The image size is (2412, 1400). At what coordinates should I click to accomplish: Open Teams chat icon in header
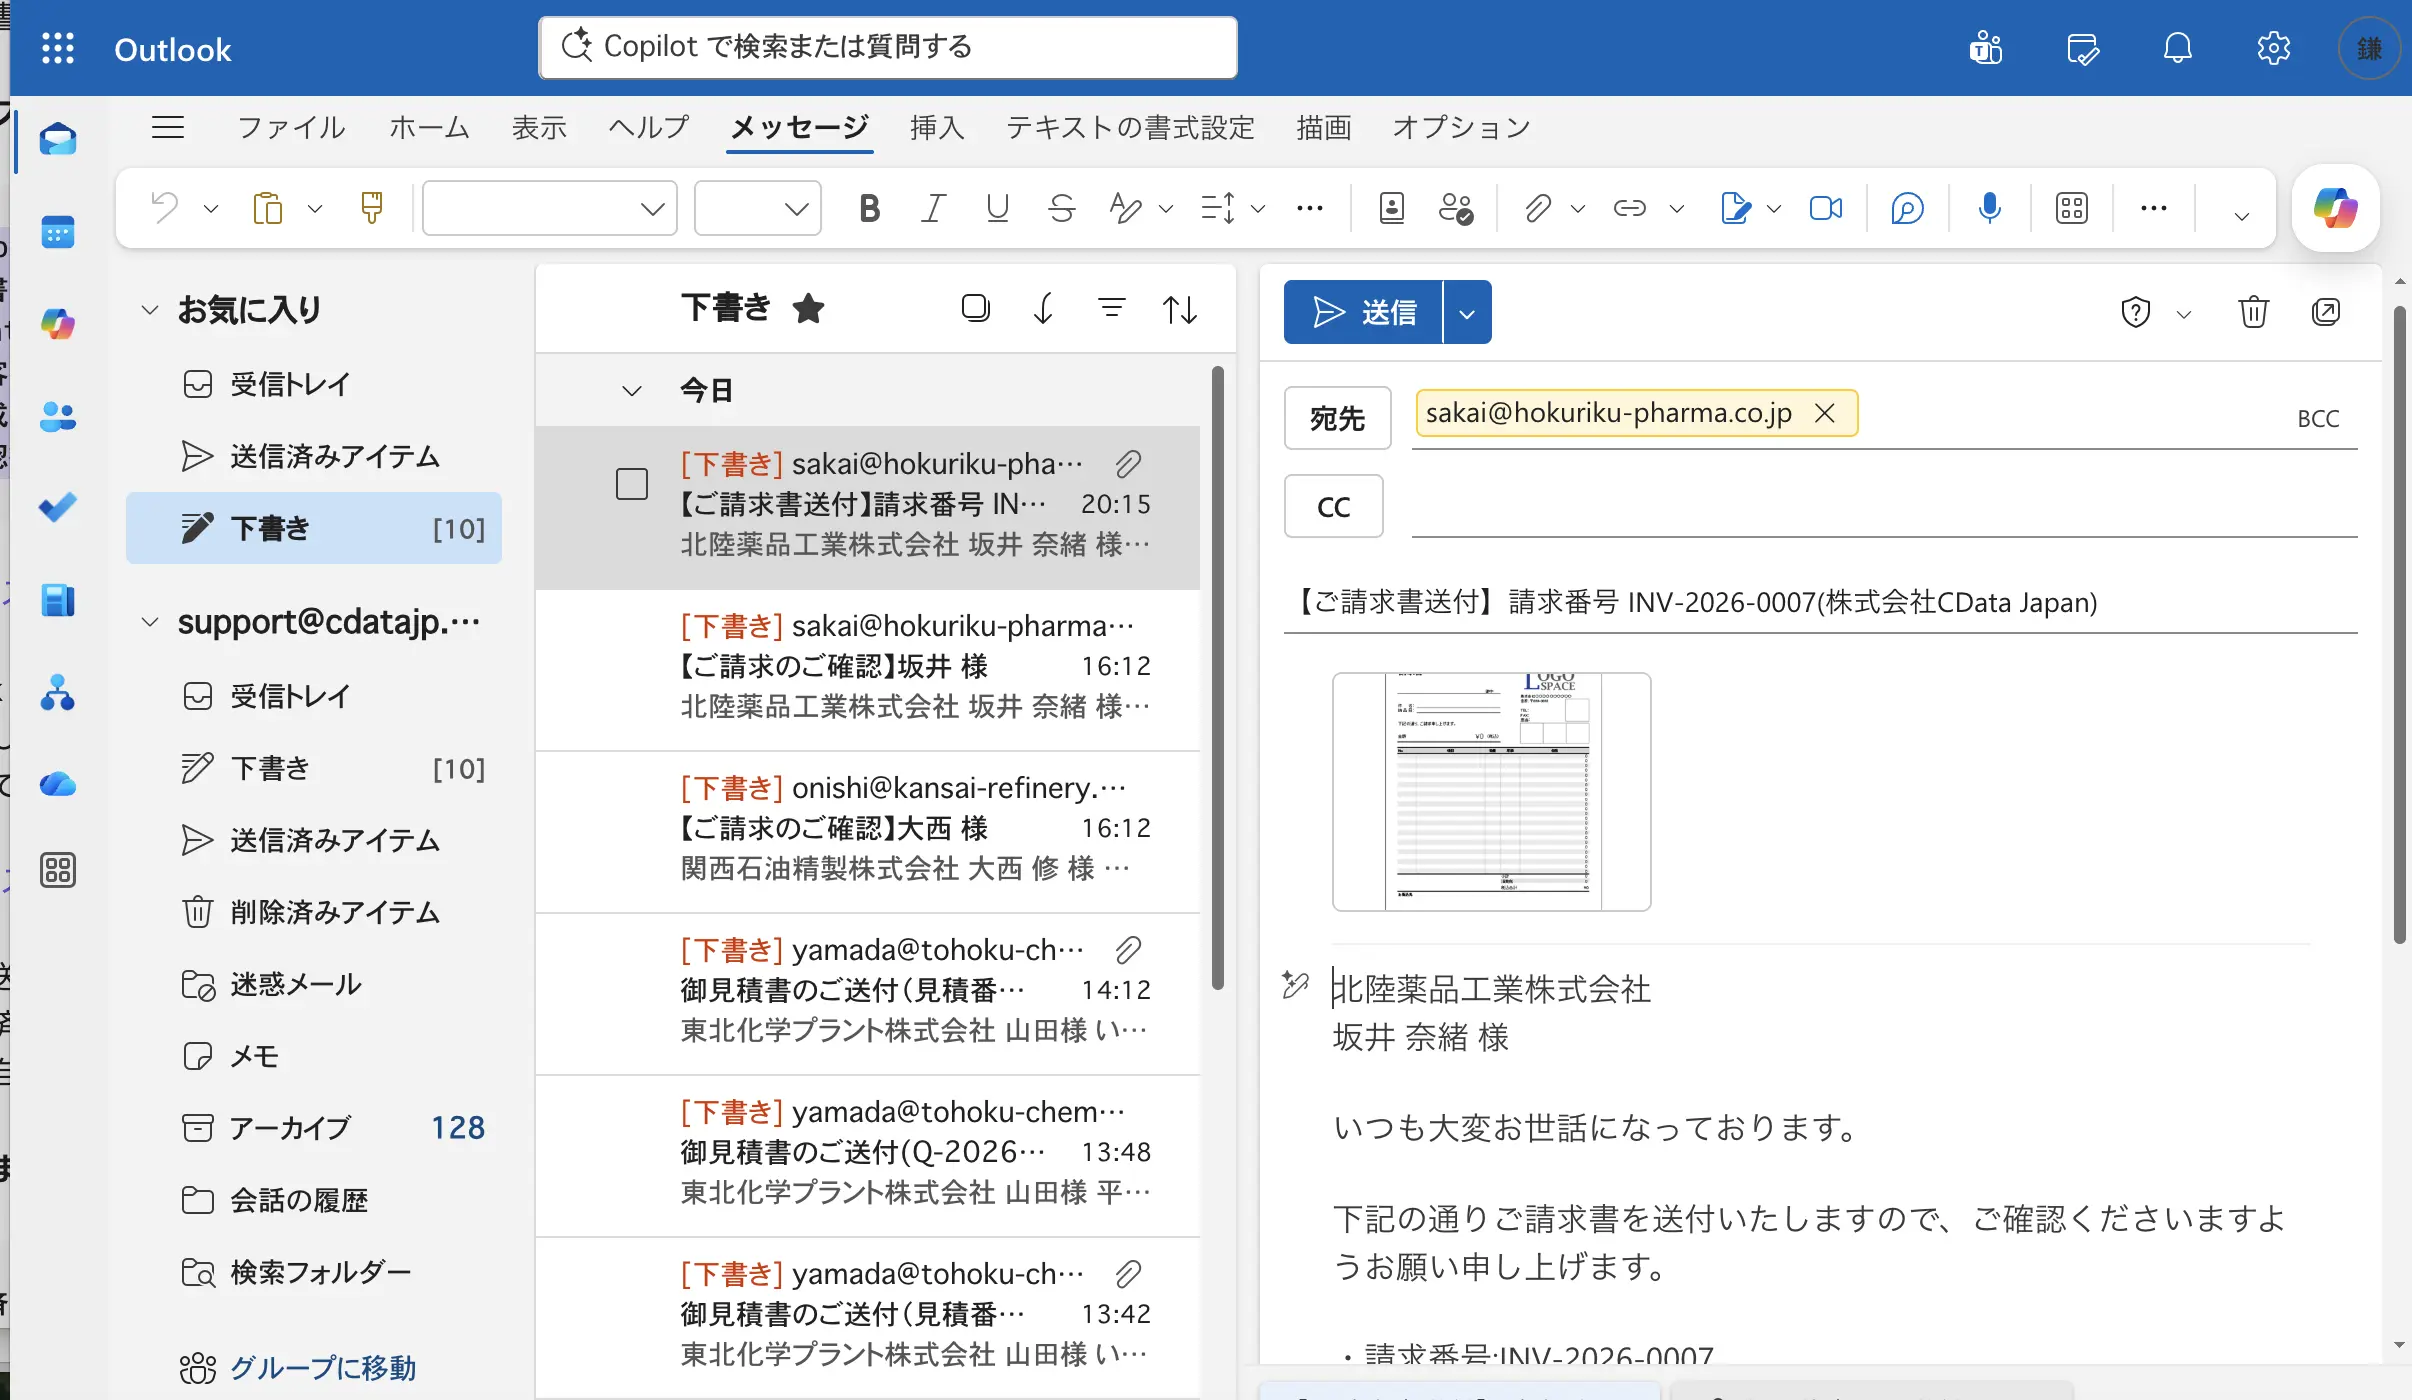click(x=1985, y=48)
